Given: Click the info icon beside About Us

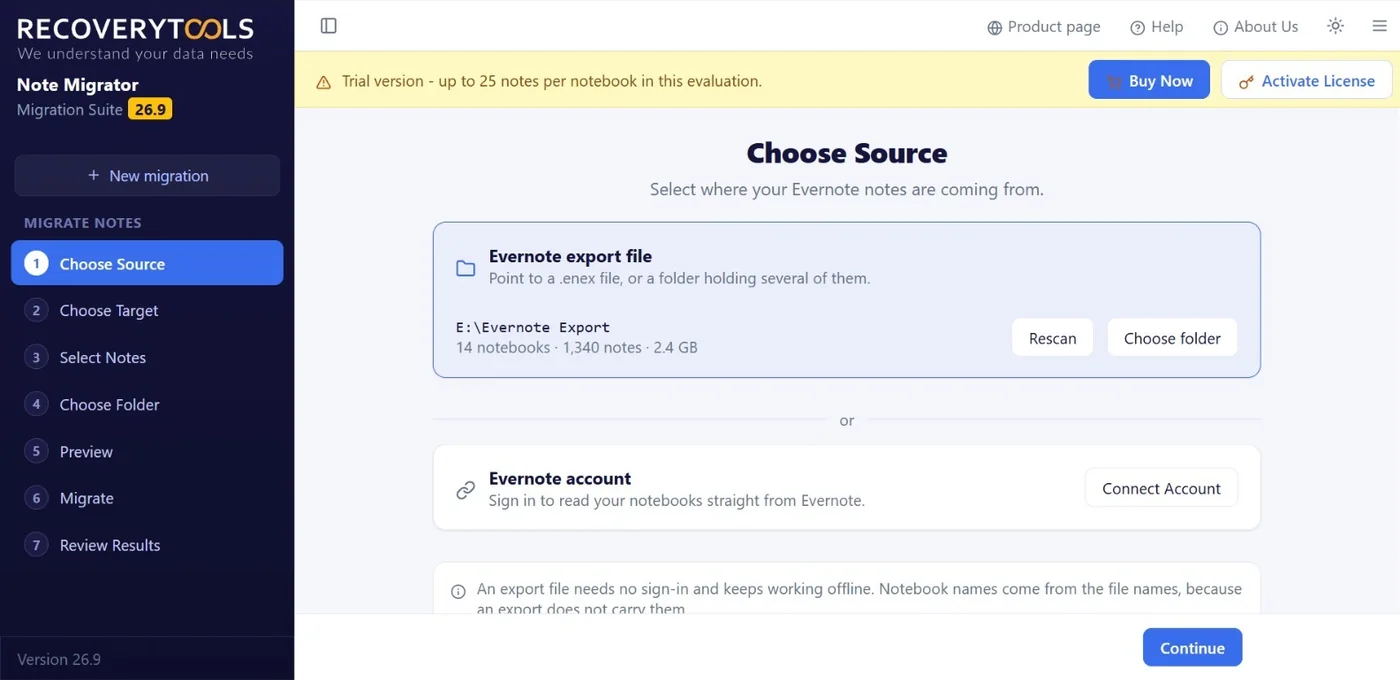Looking at the screenshot, I should click(1220, 28).
